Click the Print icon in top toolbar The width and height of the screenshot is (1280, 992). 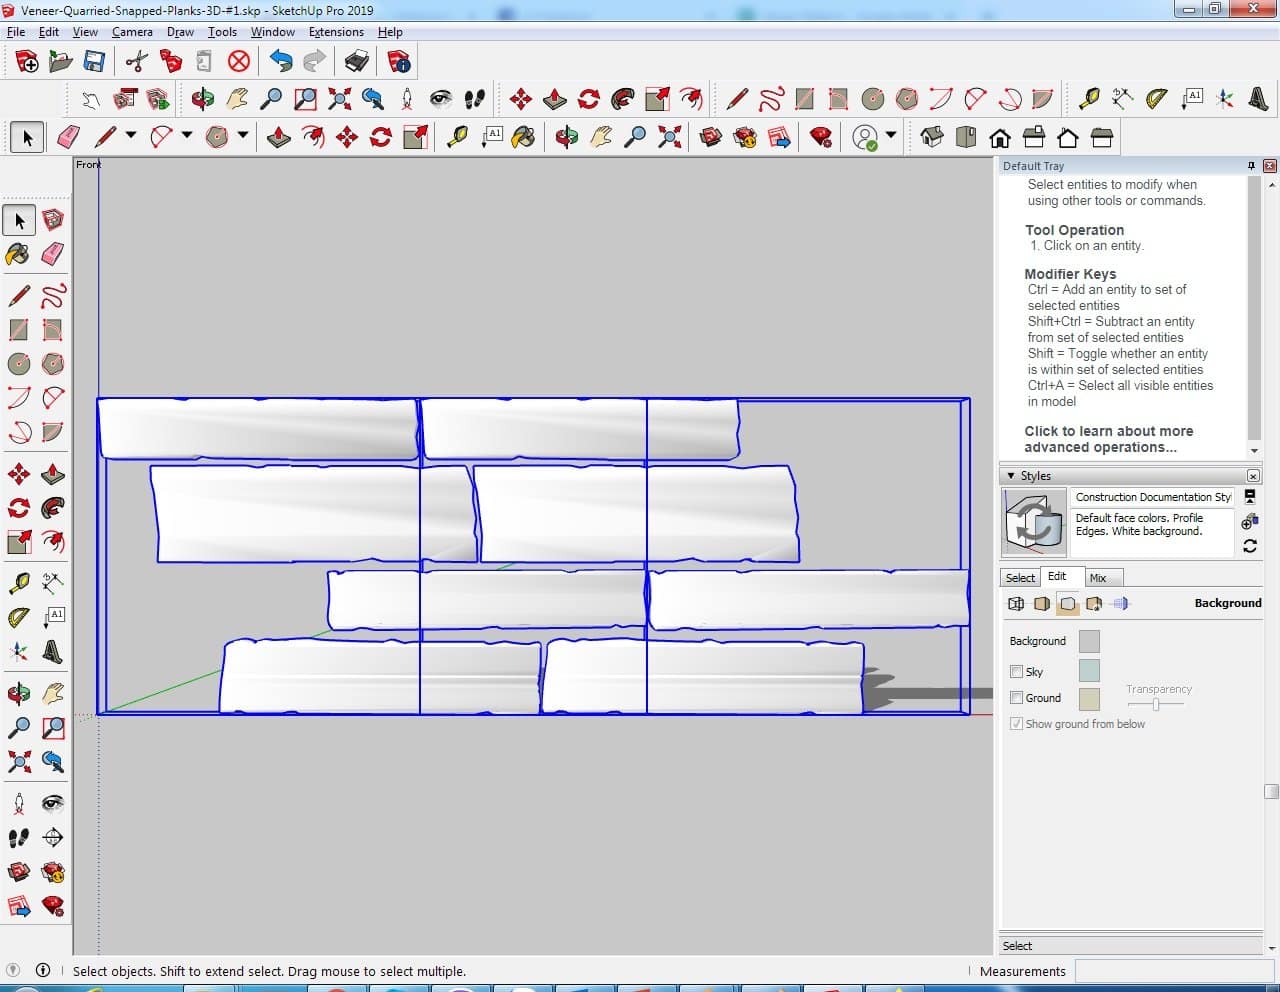click(357, 62)
